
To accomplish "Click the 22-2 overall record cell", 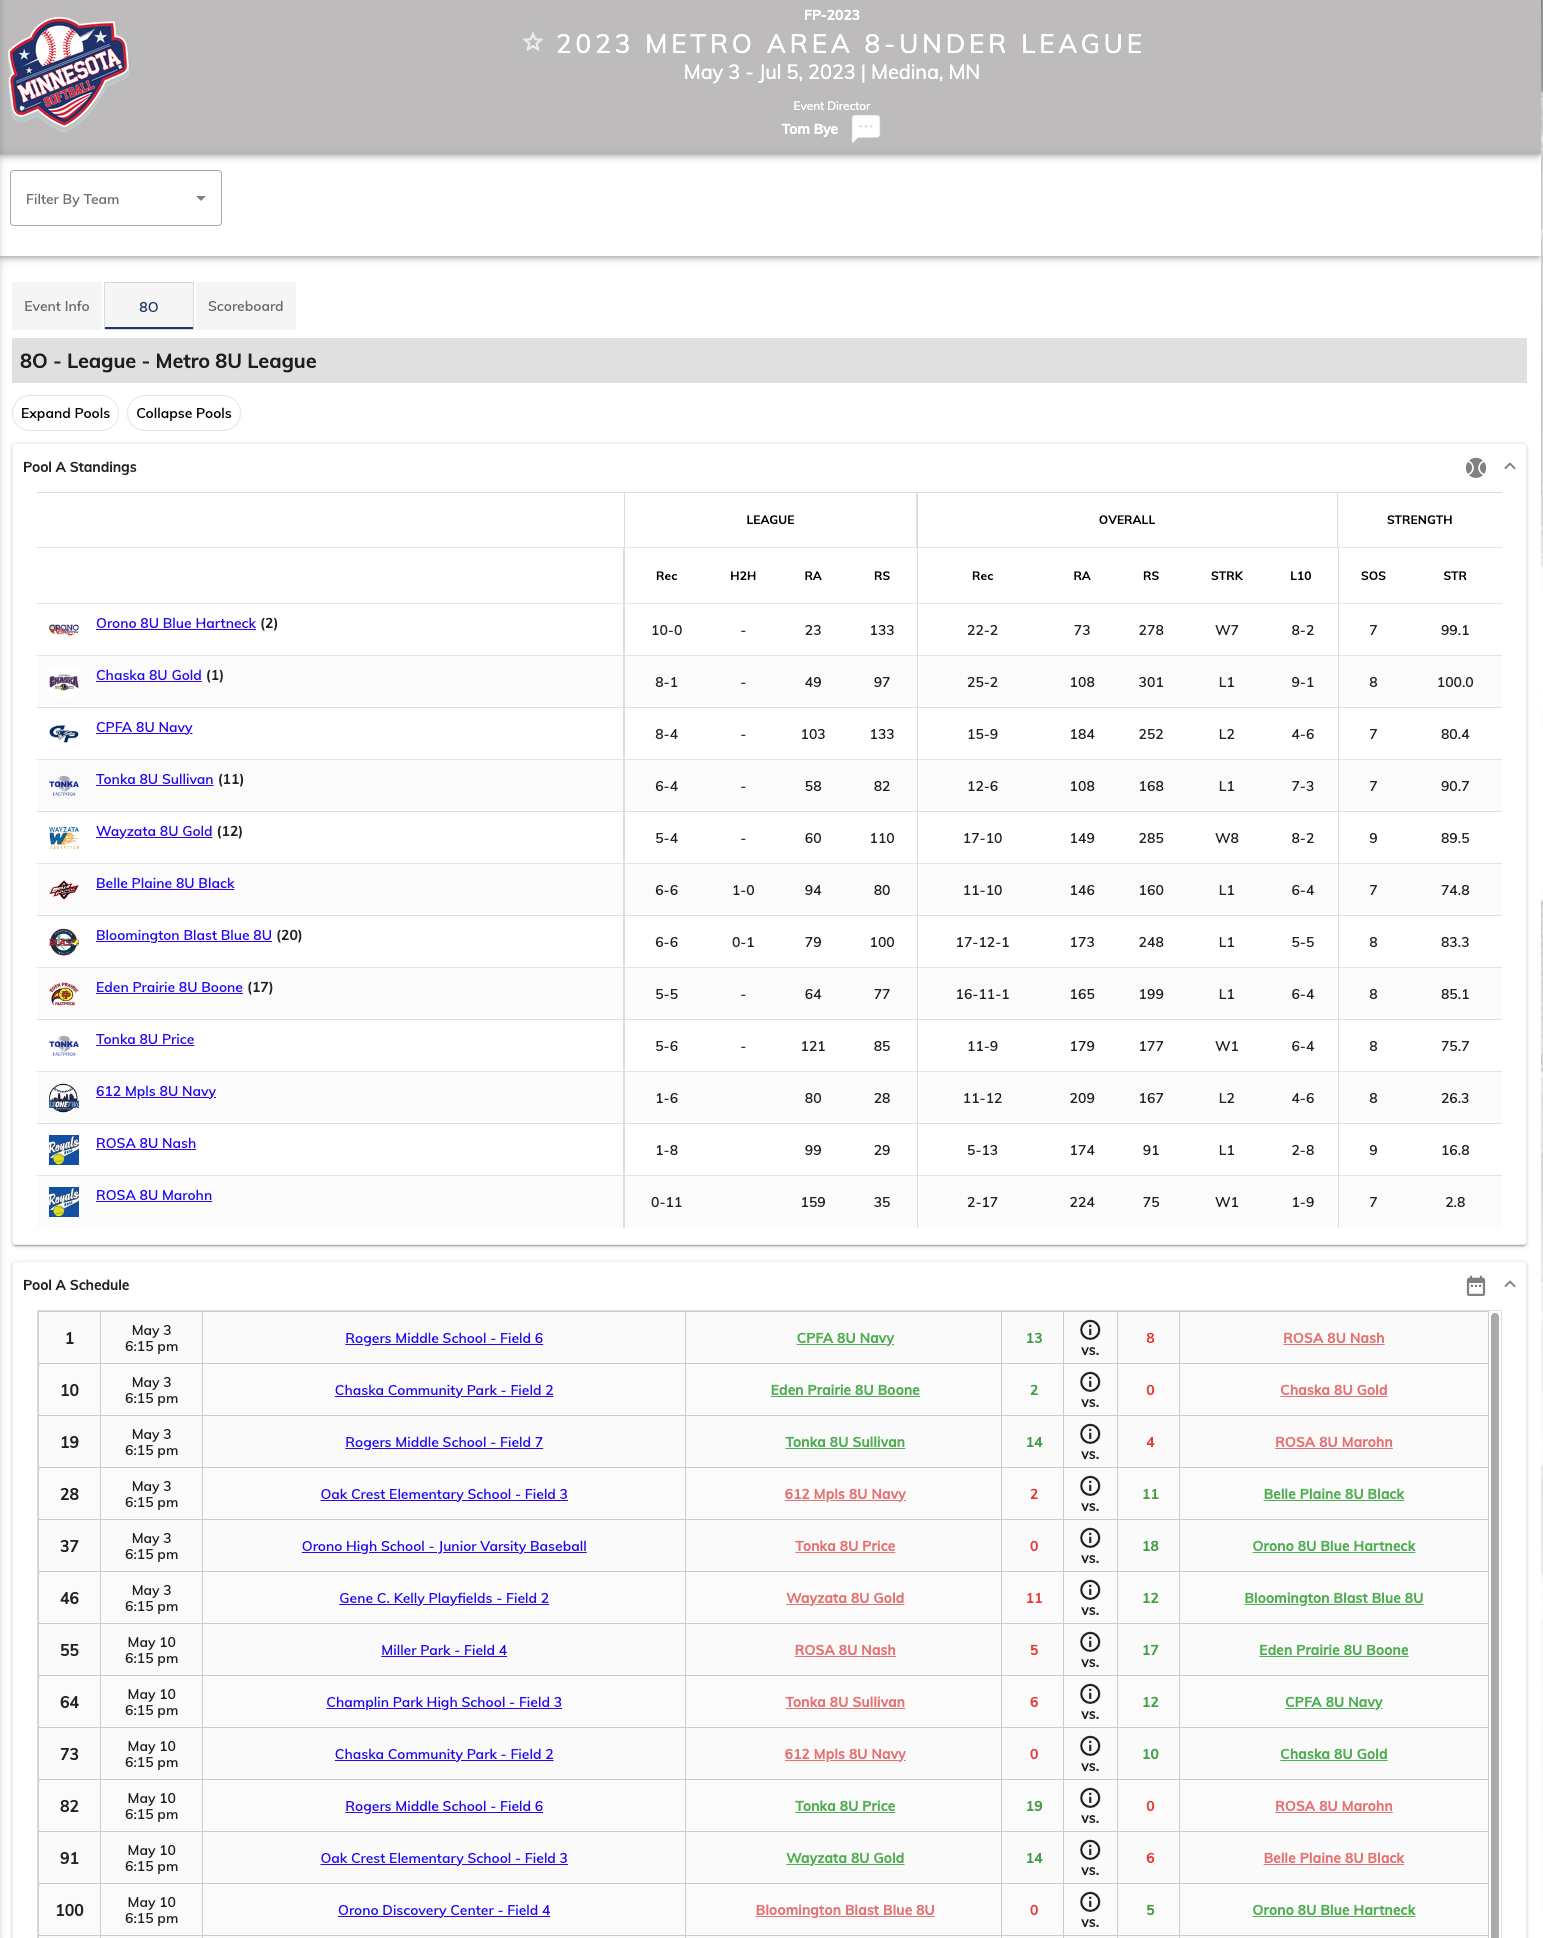I will pos(982,630).
